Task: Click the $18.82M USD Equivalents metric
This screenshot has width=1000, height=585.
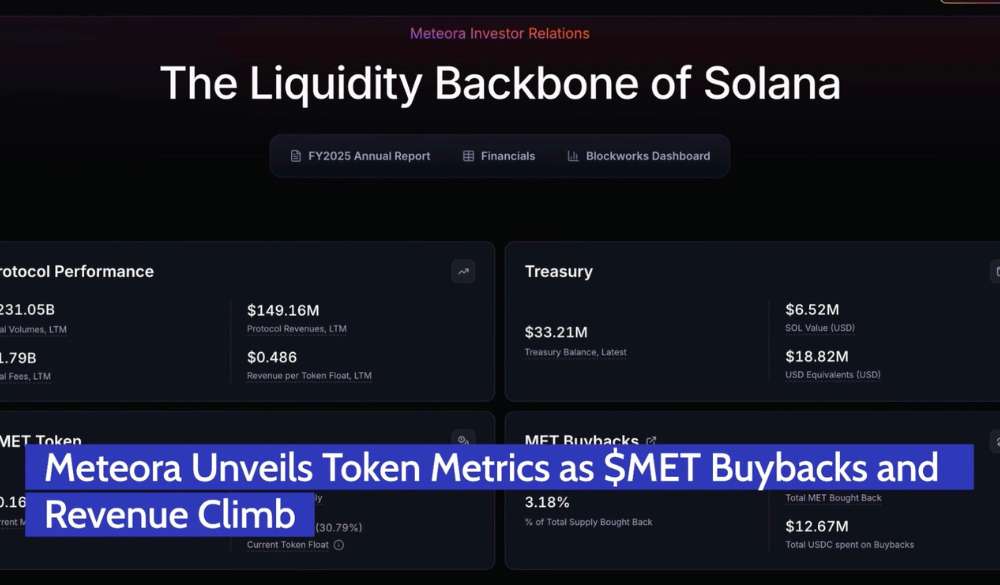Action: pos(817,357)
